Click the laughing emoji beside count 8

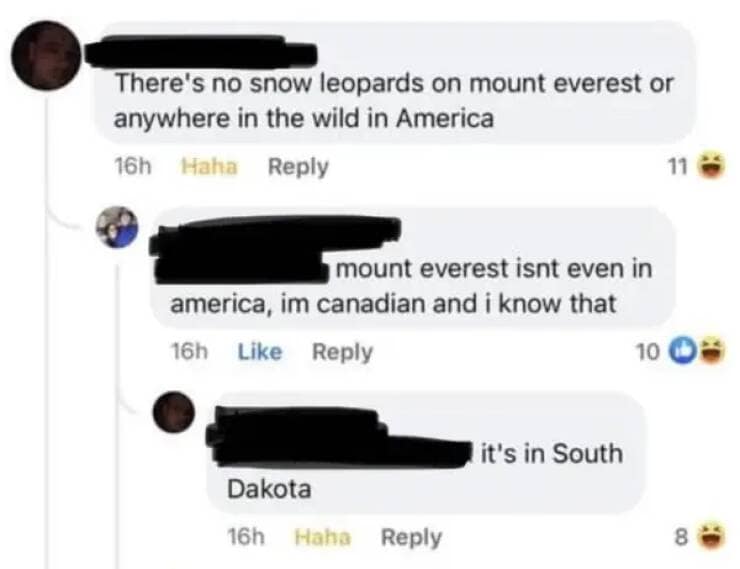point(711,537)
